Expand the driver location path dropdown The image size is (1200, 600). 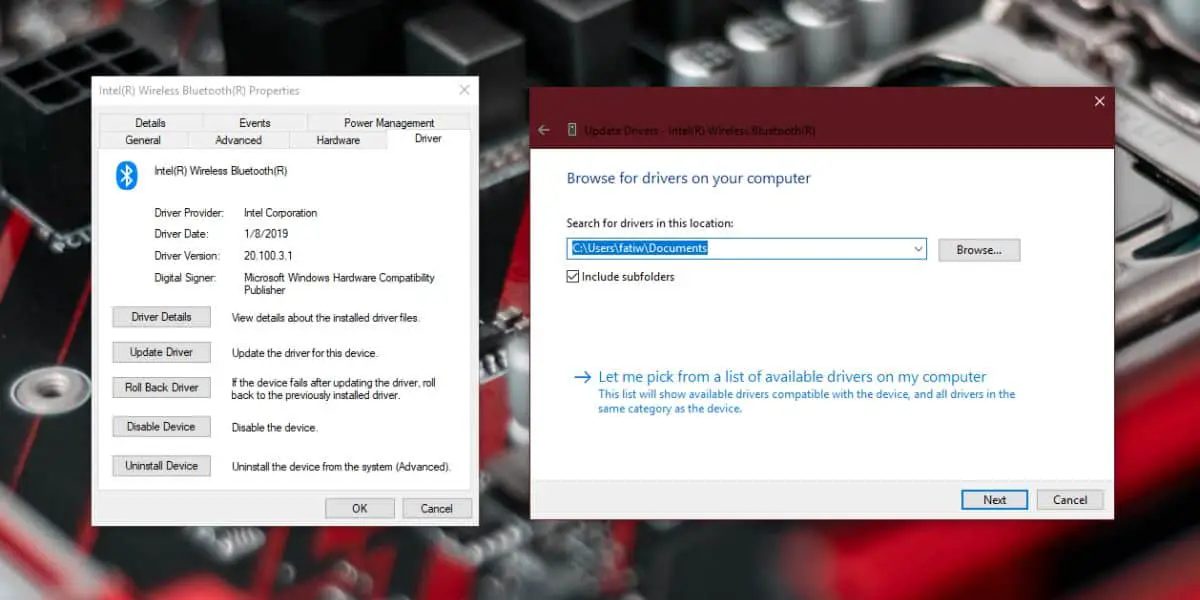click(x=918, y=249)
